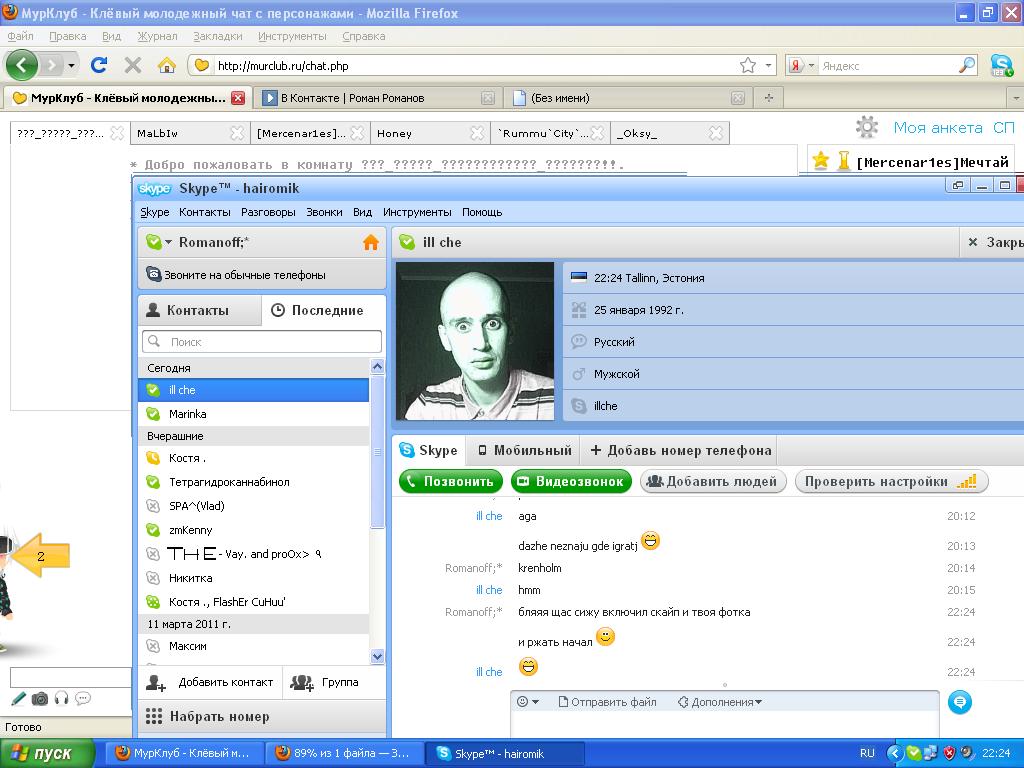Viewport: 1024px width, 768px height.
Task: Click Добавить людей button
Action: [x=713, y=481]
